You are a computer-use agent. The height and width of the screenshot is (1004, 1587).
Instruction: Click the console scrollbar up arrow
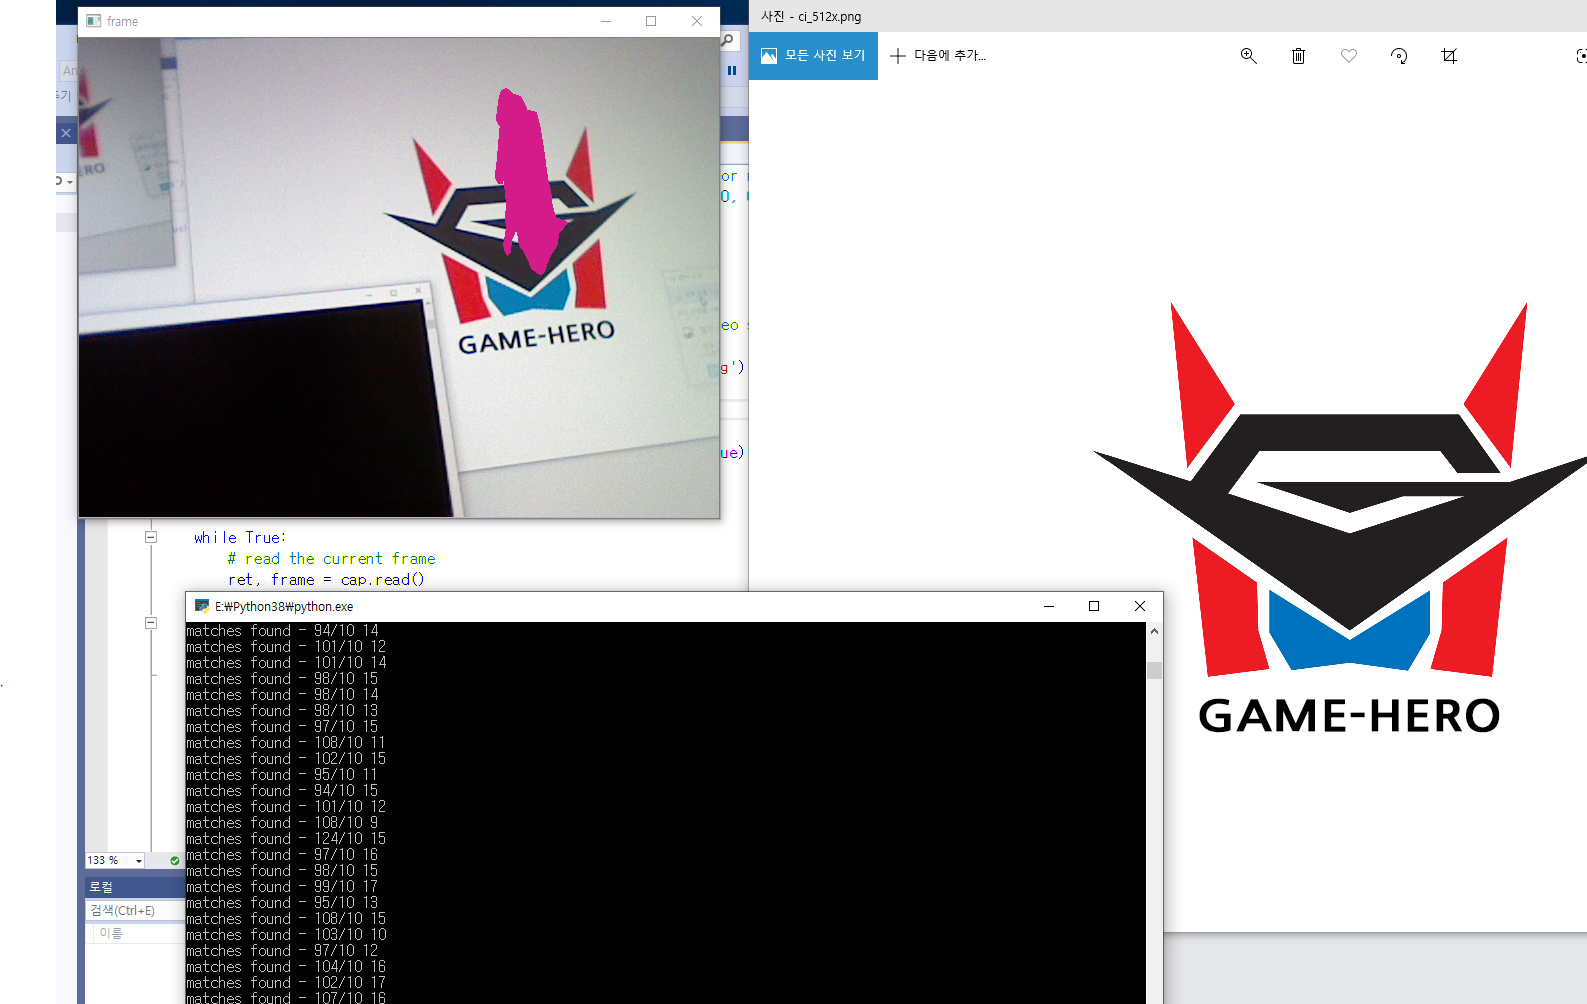pyautogui.click(x=1154, y=631)
